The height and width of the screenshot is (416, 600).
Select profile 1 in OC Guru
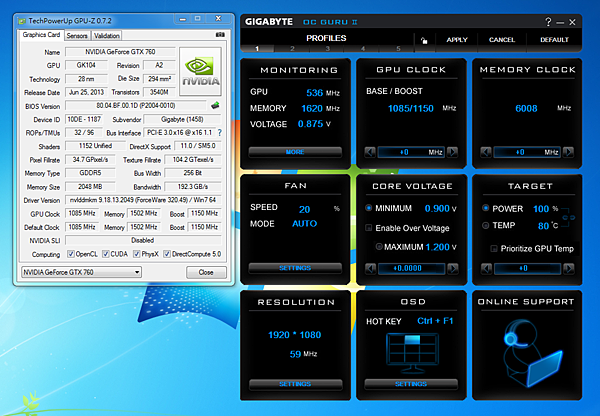(257, 49)
